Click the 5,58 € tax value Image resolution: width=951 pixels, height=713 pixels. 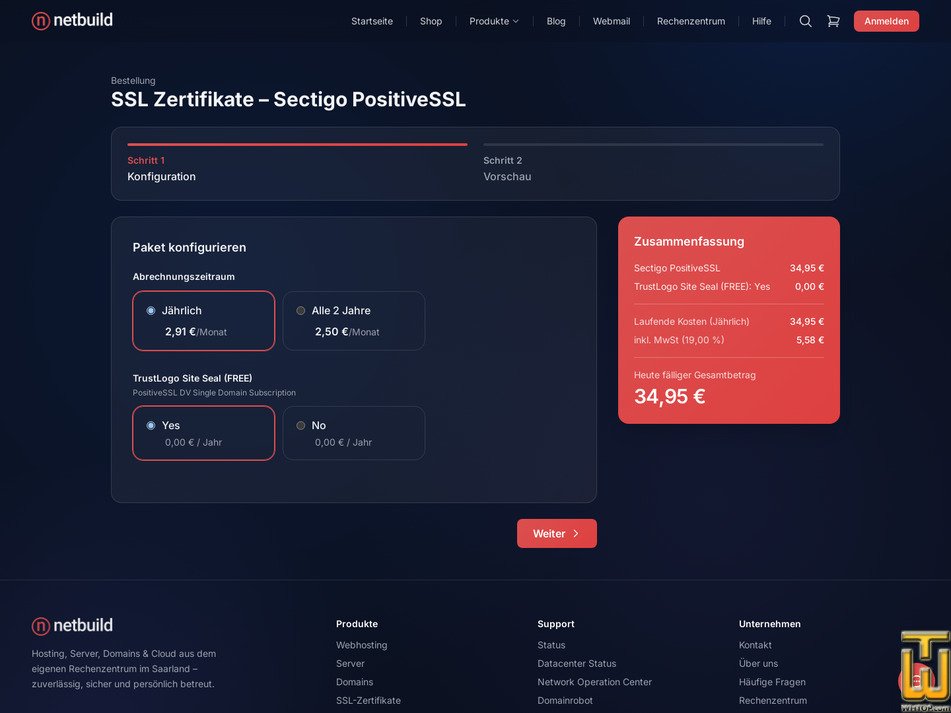point(810,340)
